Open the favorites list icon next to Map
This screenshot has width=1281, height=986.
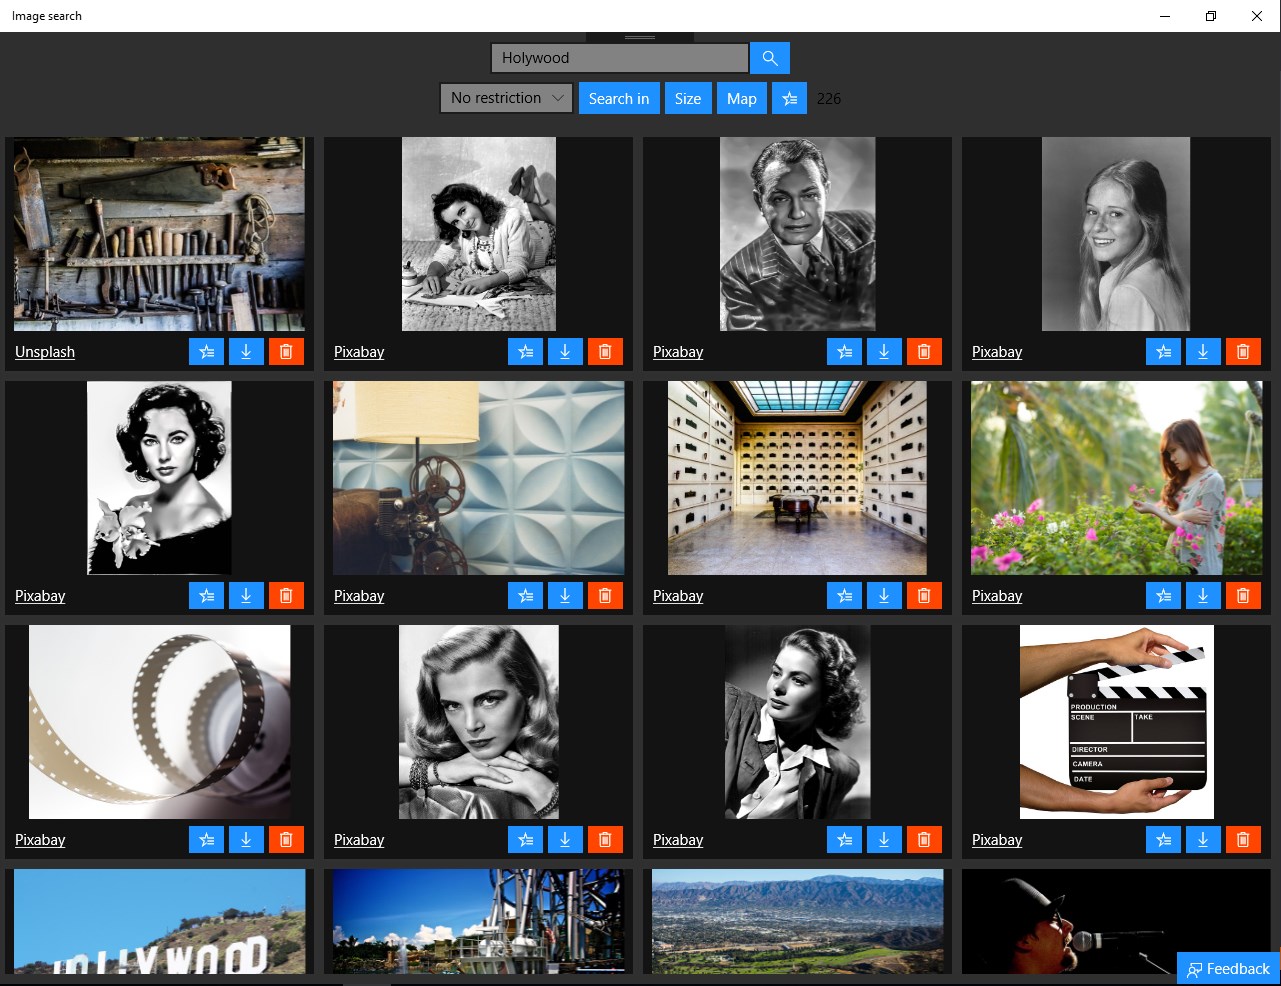pos(790,98)
